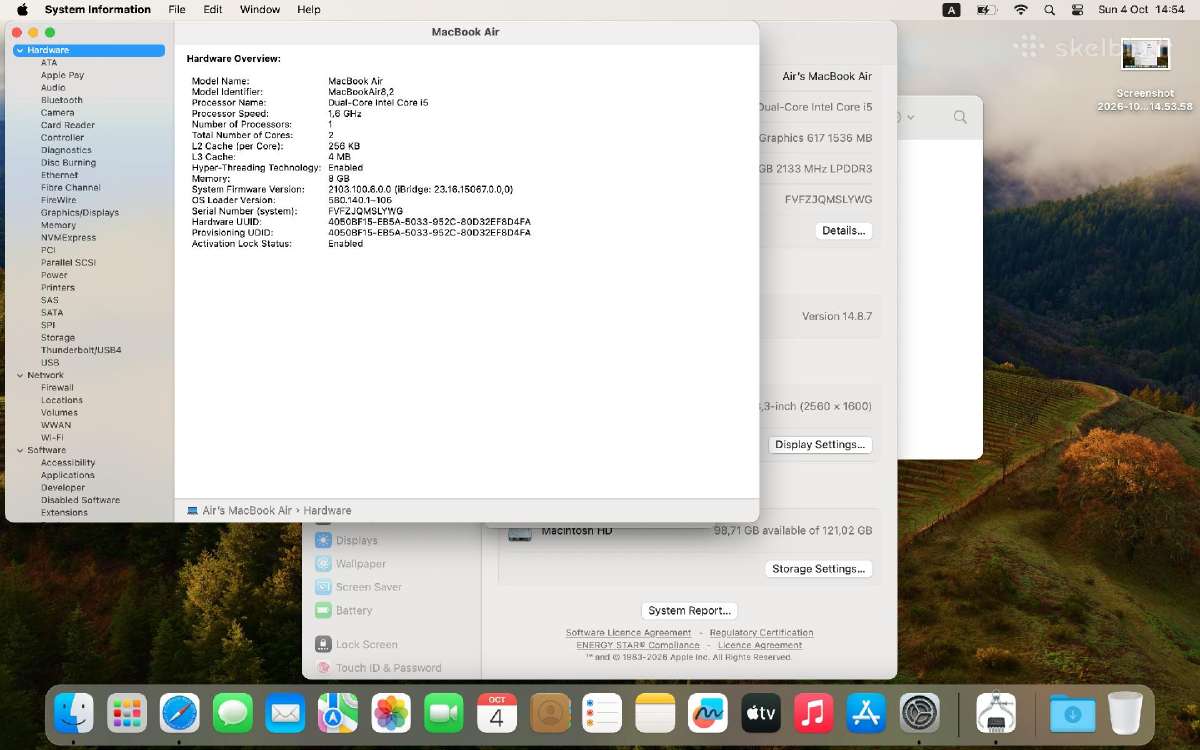Open the System Information app menu
The image size is (1200, 750).
coord(98,9)
